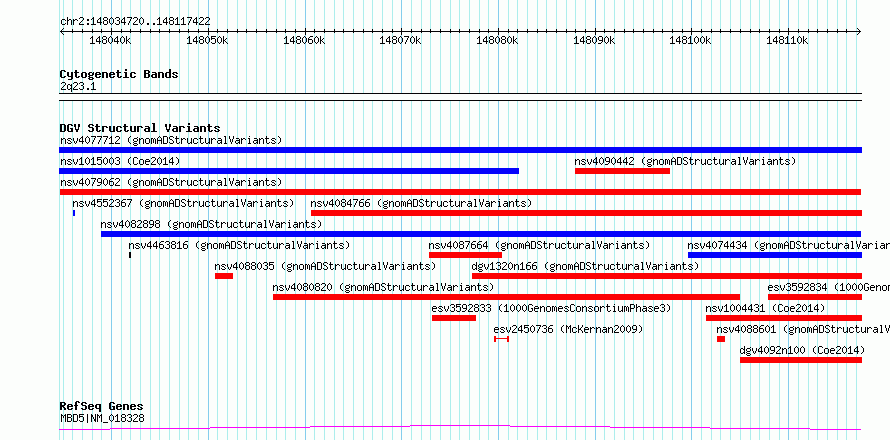Open esv3592833 (1000GenomesConsortiumPhase3) label

coord(551,308)
